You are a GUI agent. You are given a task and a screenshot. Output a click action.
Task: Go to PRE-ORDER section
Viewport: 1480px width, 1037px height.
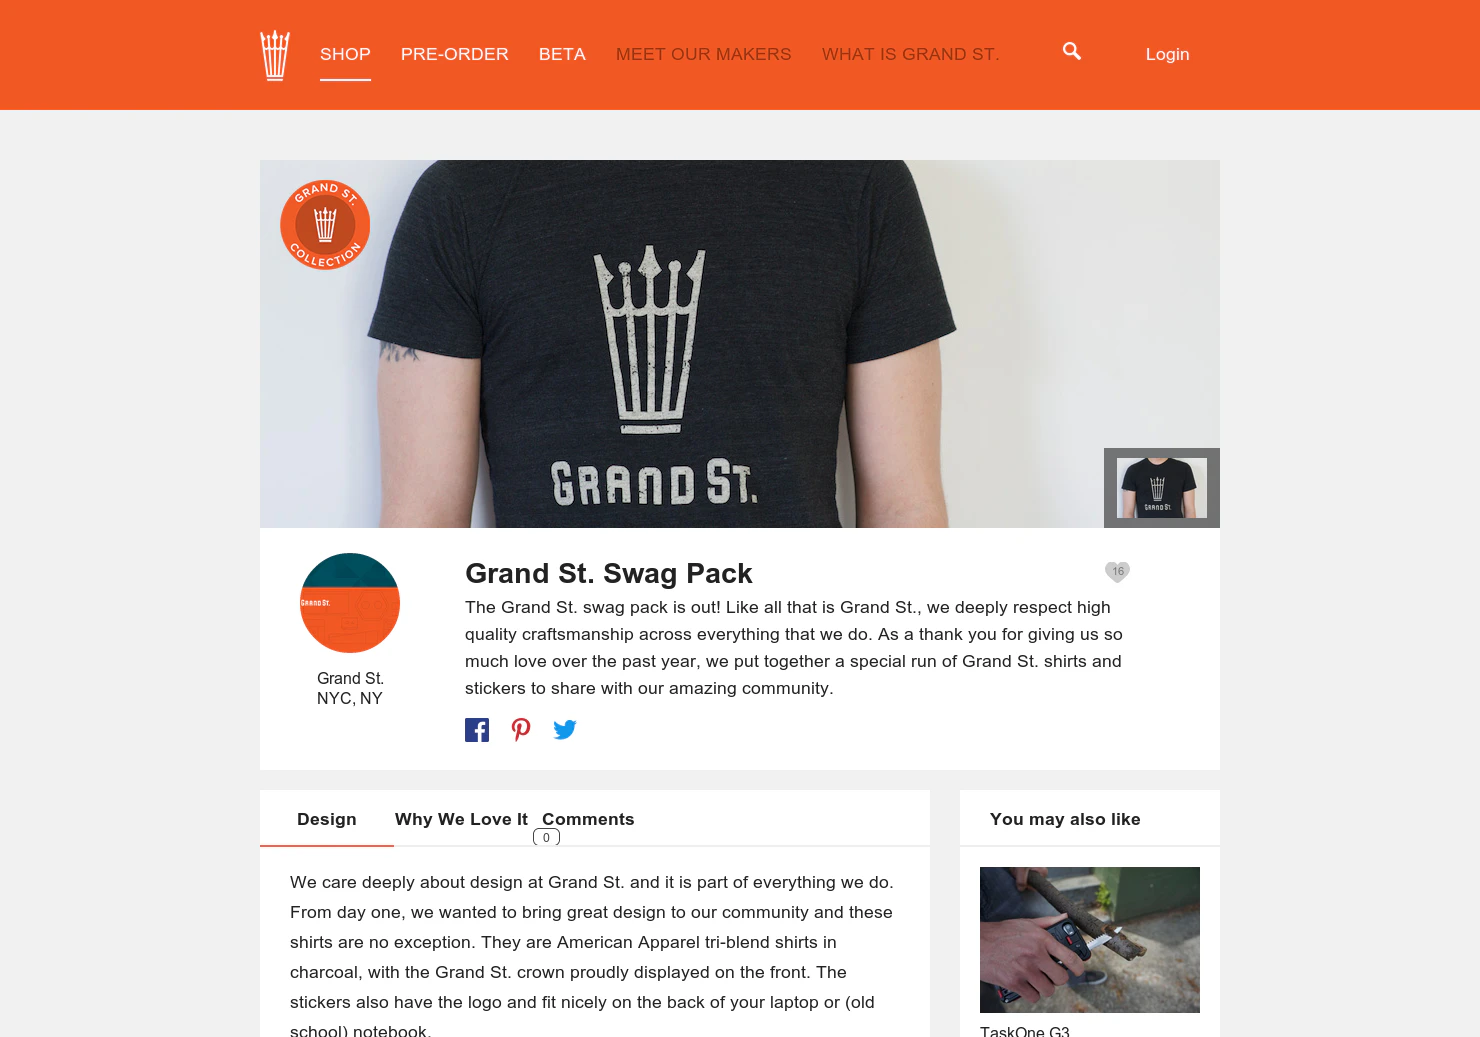(455, 54)
